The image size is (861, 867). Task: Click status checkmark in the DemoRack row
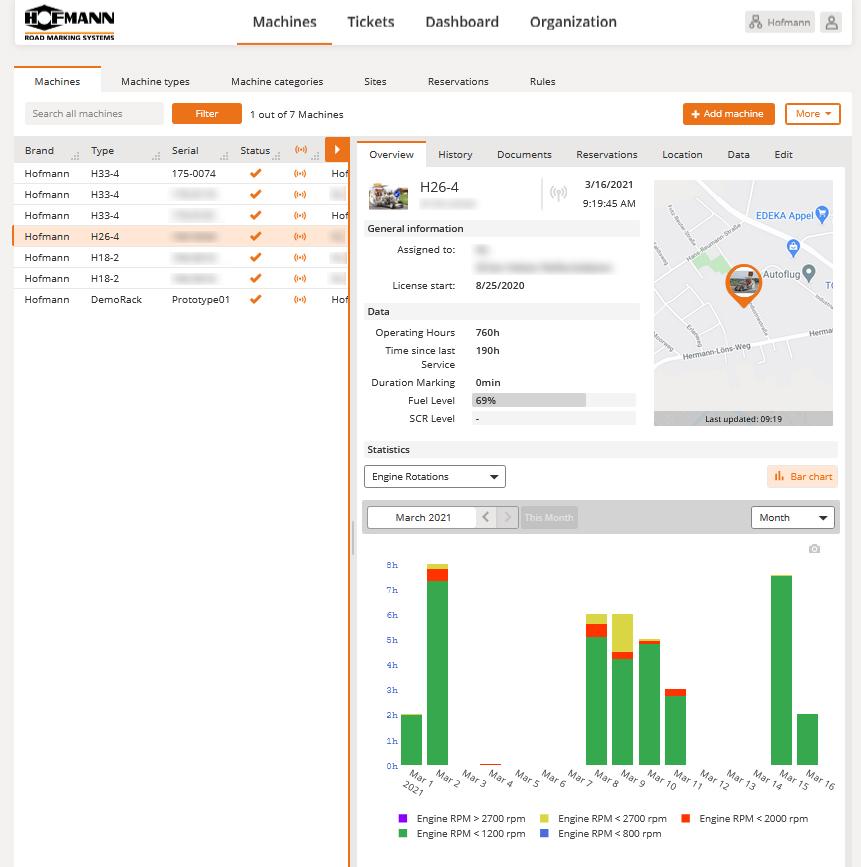255,300
